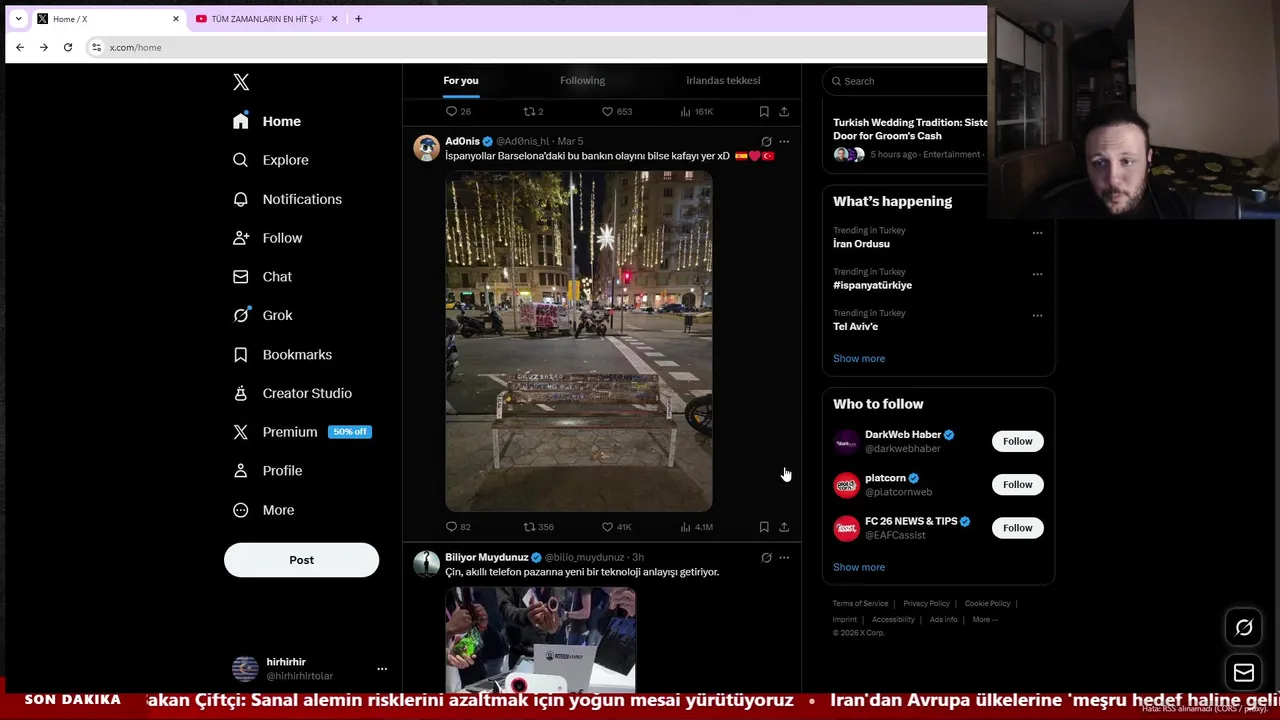Open Chat from sidebar
This screenshot has width=1280, height=720.
263,277
